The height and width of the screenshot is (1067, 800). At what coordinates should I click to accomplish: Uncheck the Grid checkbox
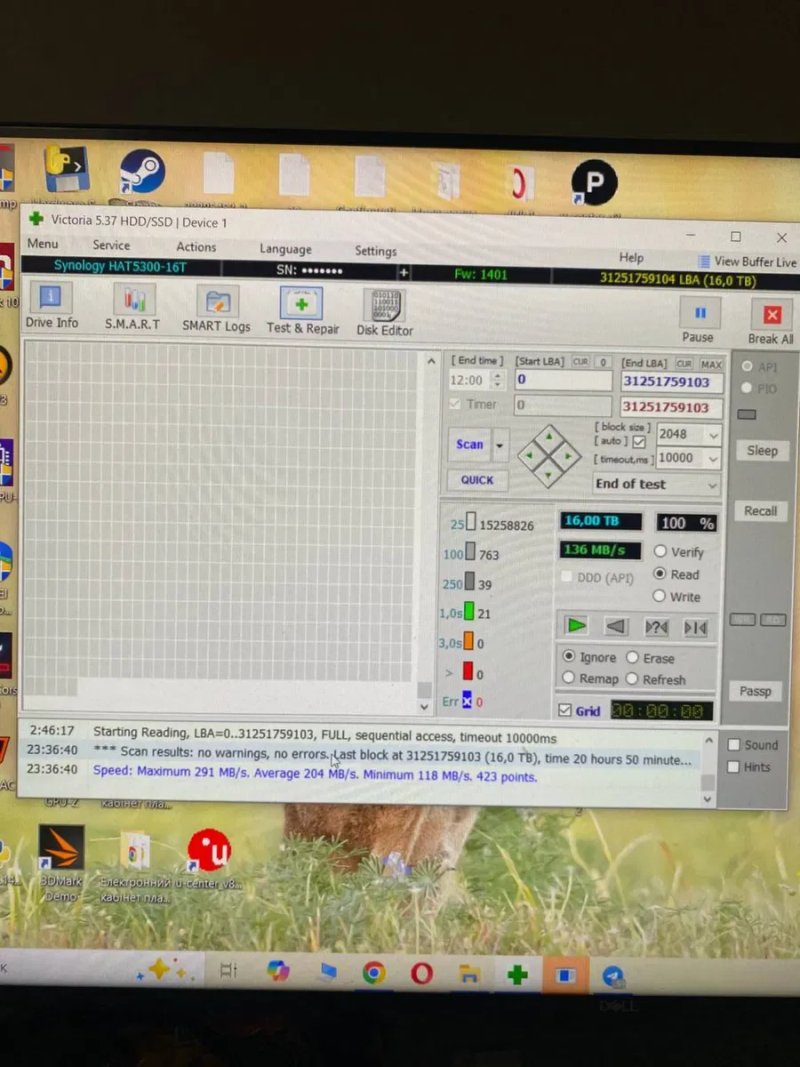(565, 710)
